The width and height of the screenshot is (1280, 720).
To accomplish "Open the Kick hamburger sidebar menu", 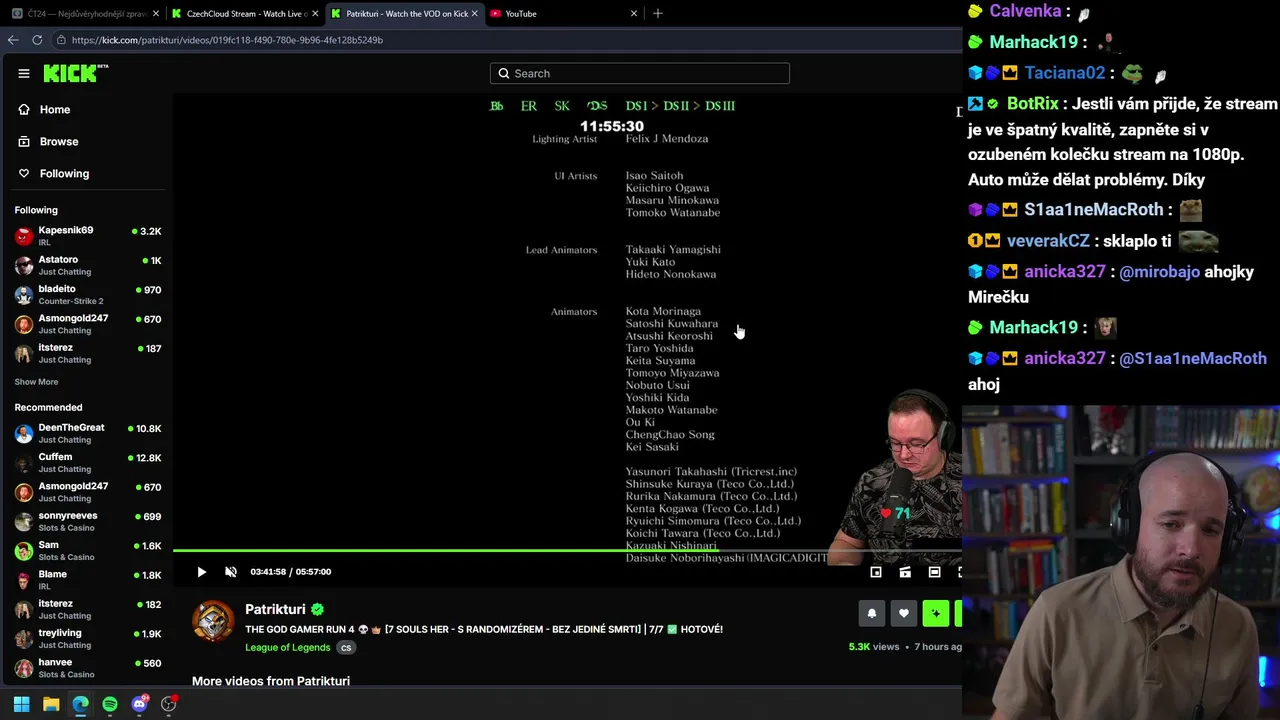I will tap(23, 73).
